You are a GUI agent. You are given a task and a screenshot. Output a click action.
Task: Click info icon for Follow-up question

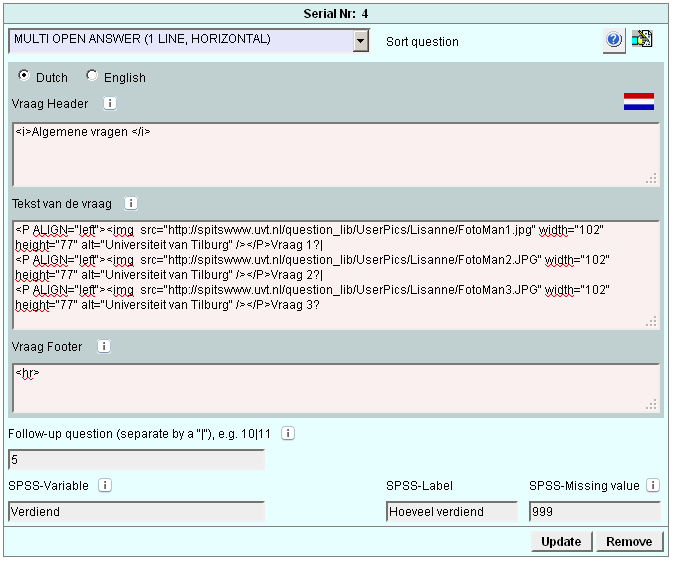[288, 433]
